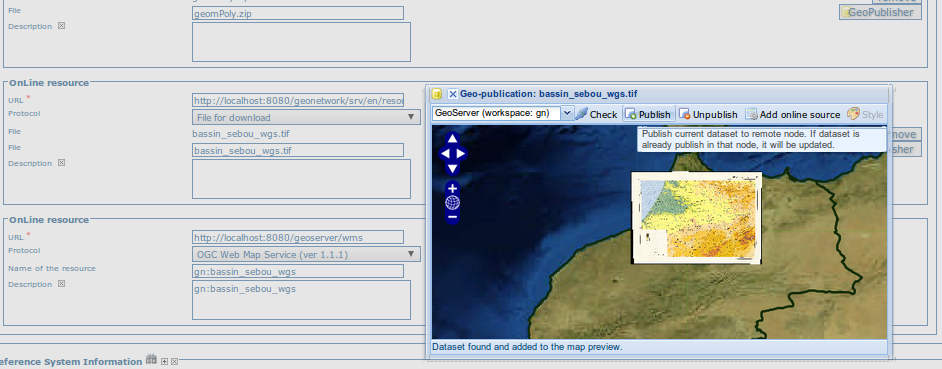
Task: Click the globe zoom-to-max-extent icon
Action: point(452,203)
